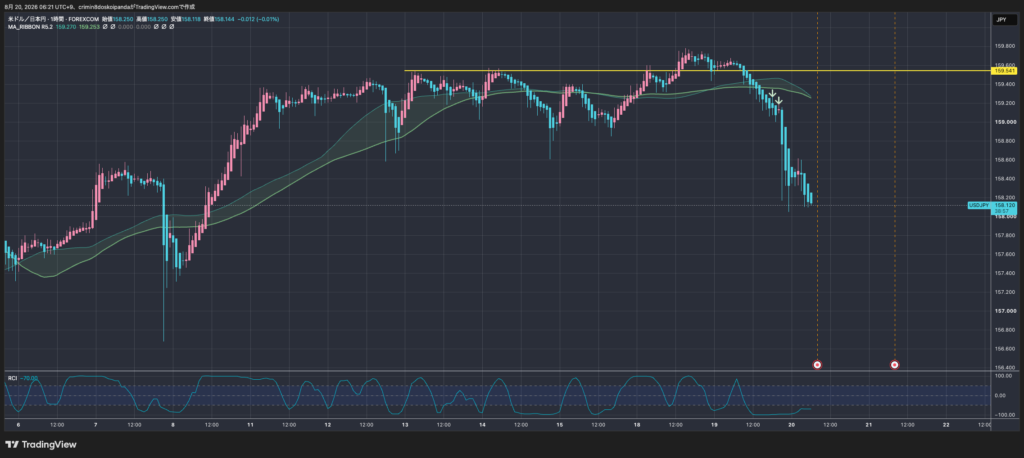Viewport: 1024px width, 458px height.
Task: Click the bold 157.000 price axis label
Action: [1004, 311]
